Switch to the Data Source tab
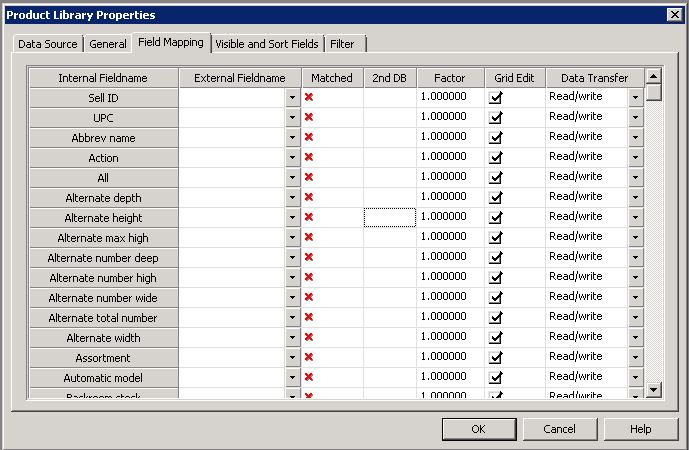 47,44
